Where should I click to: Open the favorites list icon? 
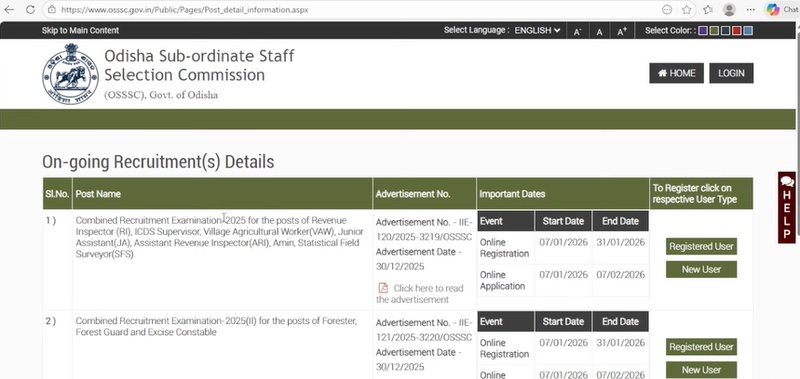click(x=708, y=10)
